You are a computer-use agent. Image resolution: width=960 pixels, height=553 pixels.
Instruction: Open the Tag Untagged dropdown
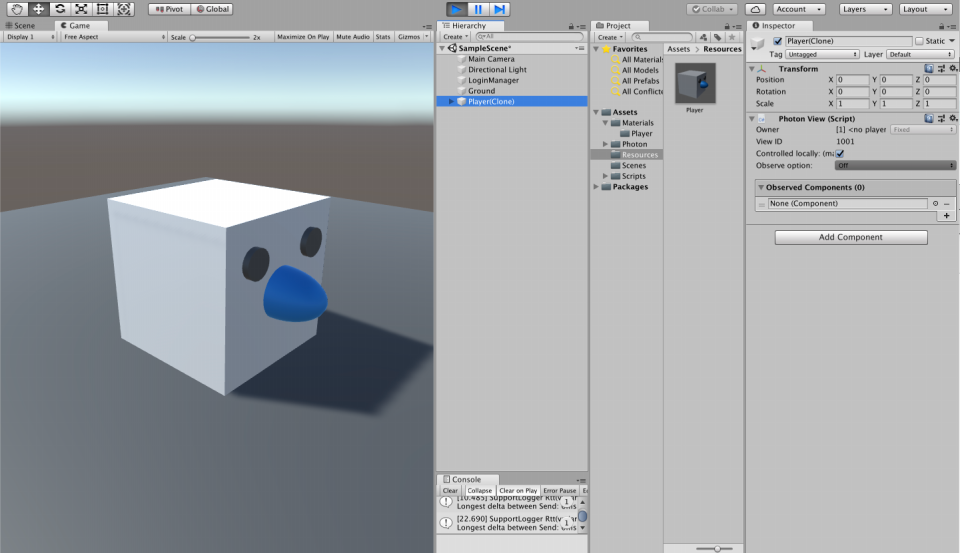click(x=822, y=55)
